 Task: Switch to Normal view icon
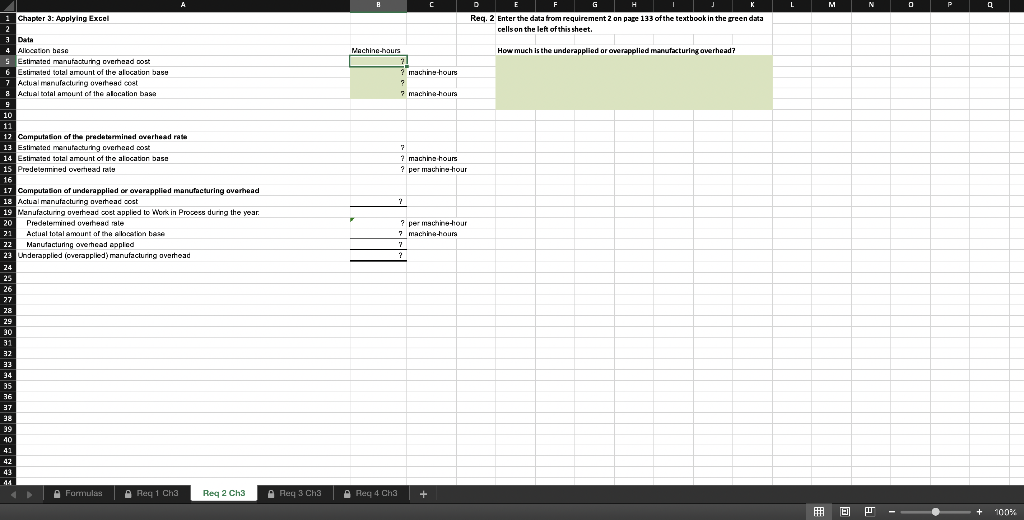tap(818, 512)
